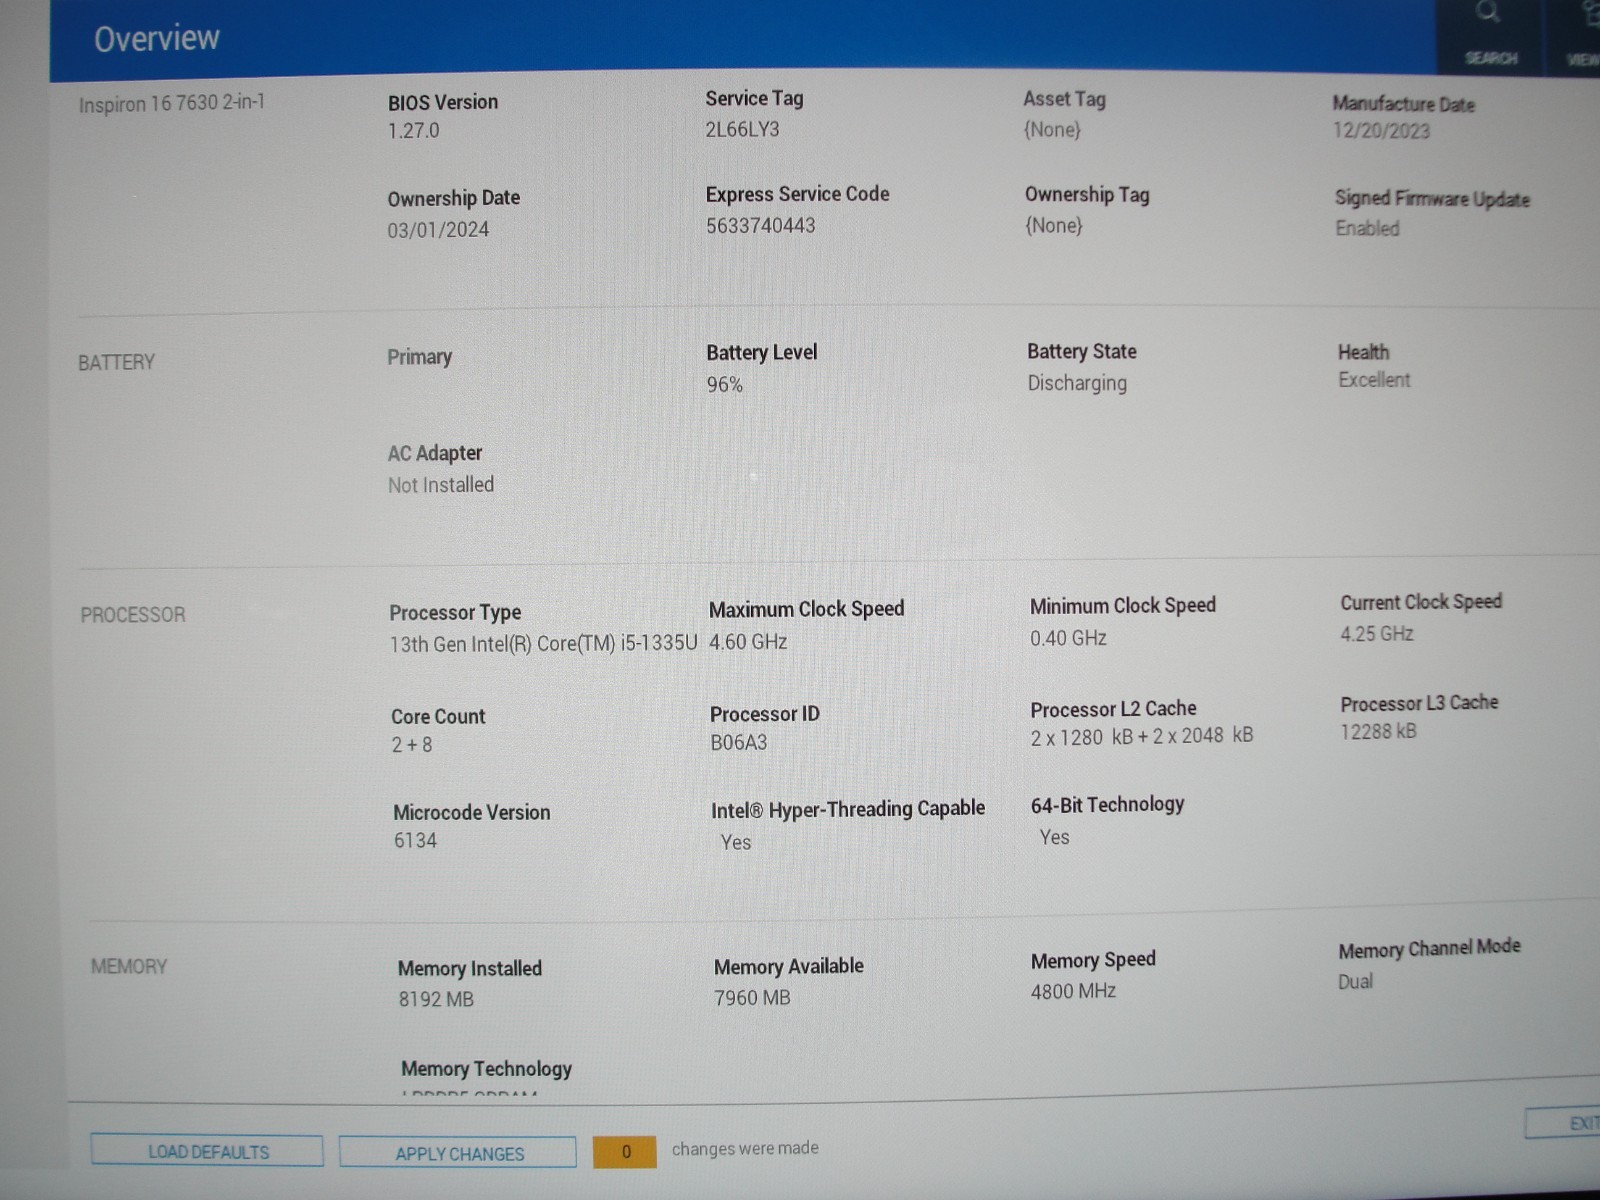The image size is (1600, 1200).
Task: Select the Memory Technology label
Action: click(x=486, y=1069)
